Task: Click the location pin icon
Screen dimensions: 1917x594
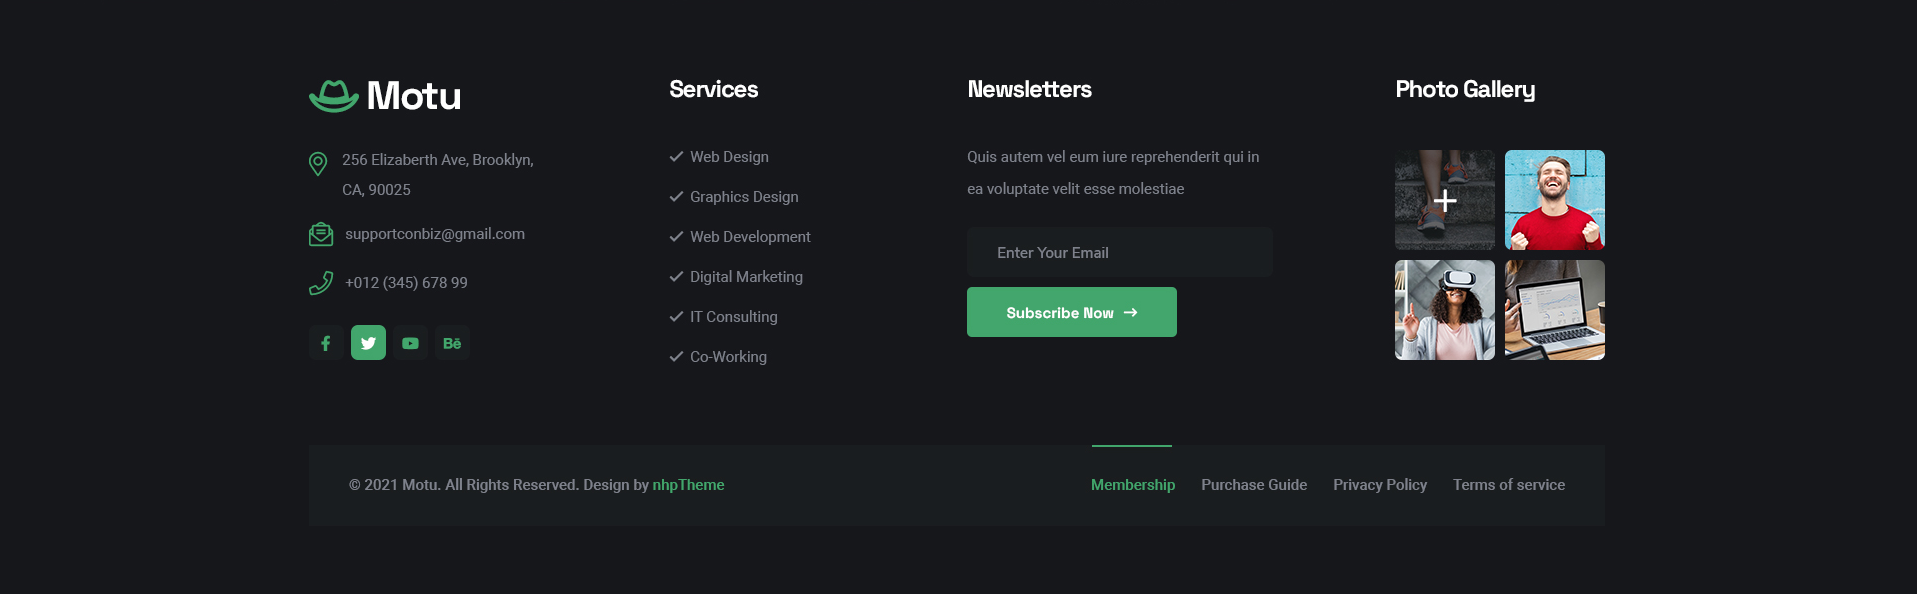Action: click(x=318, y=163)
